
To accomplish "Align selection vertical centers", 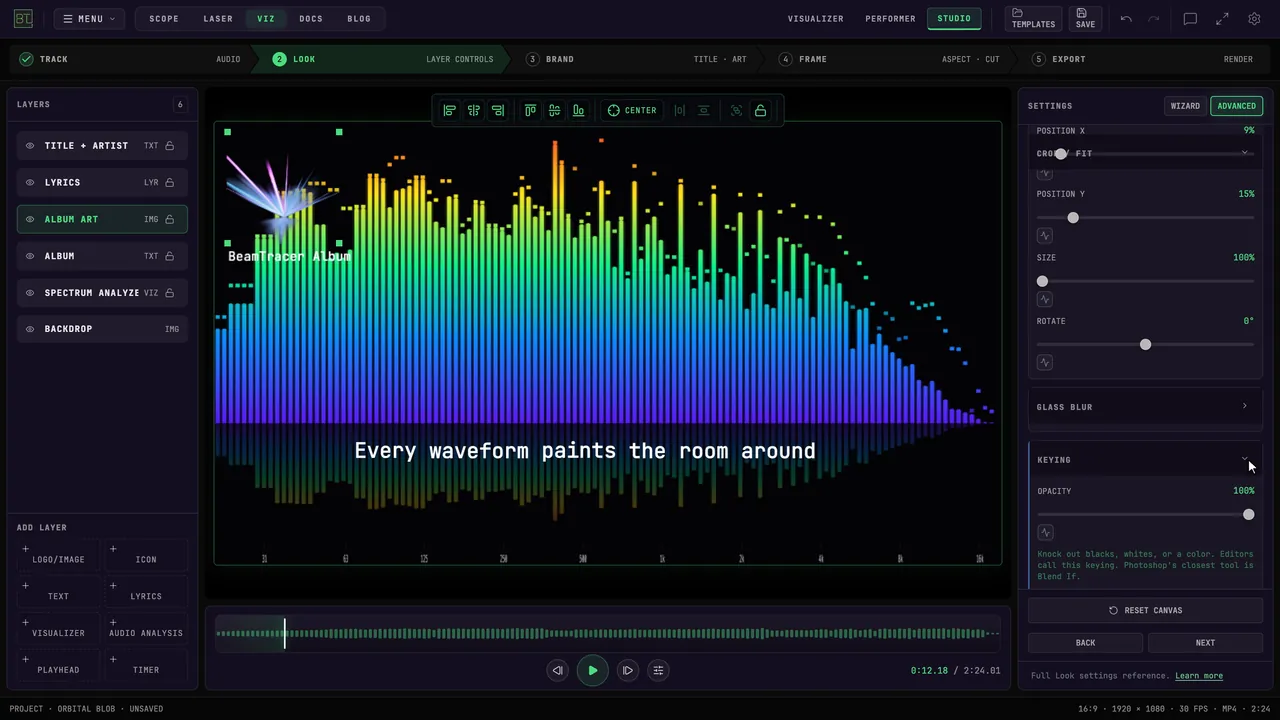I will 554,110.
